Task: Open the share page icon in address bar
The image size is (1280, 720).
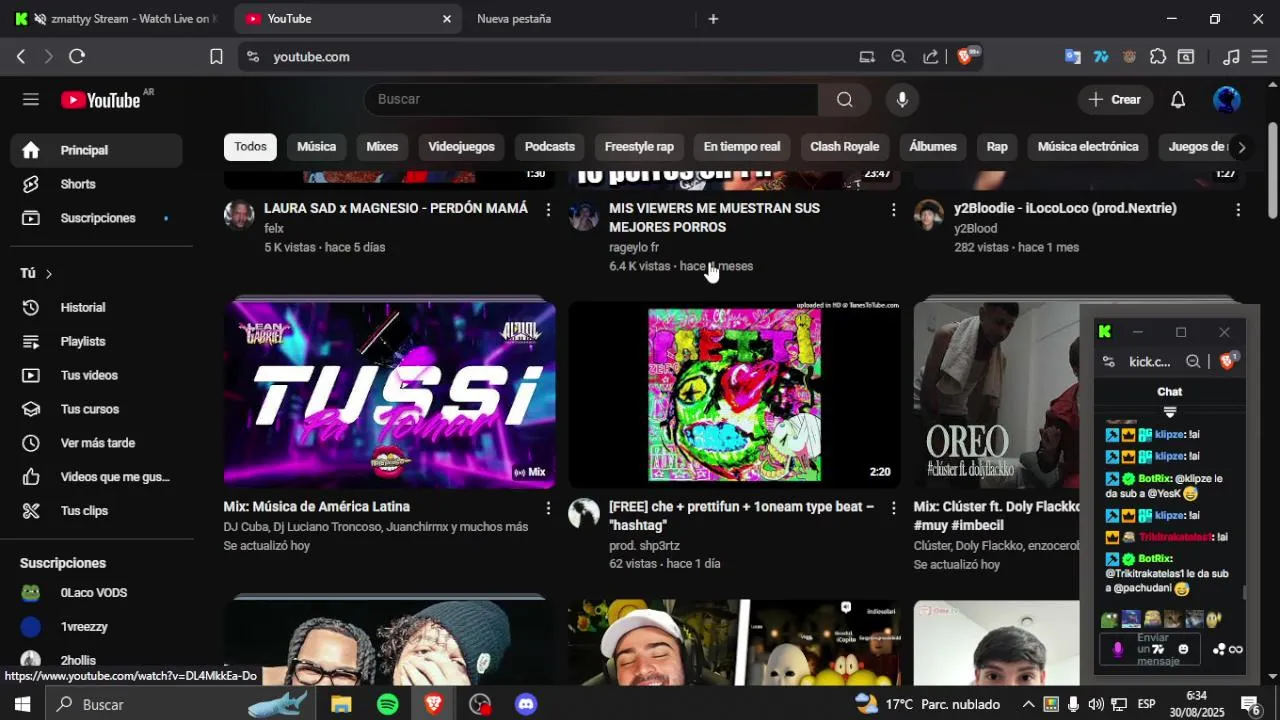Action: 931,57
